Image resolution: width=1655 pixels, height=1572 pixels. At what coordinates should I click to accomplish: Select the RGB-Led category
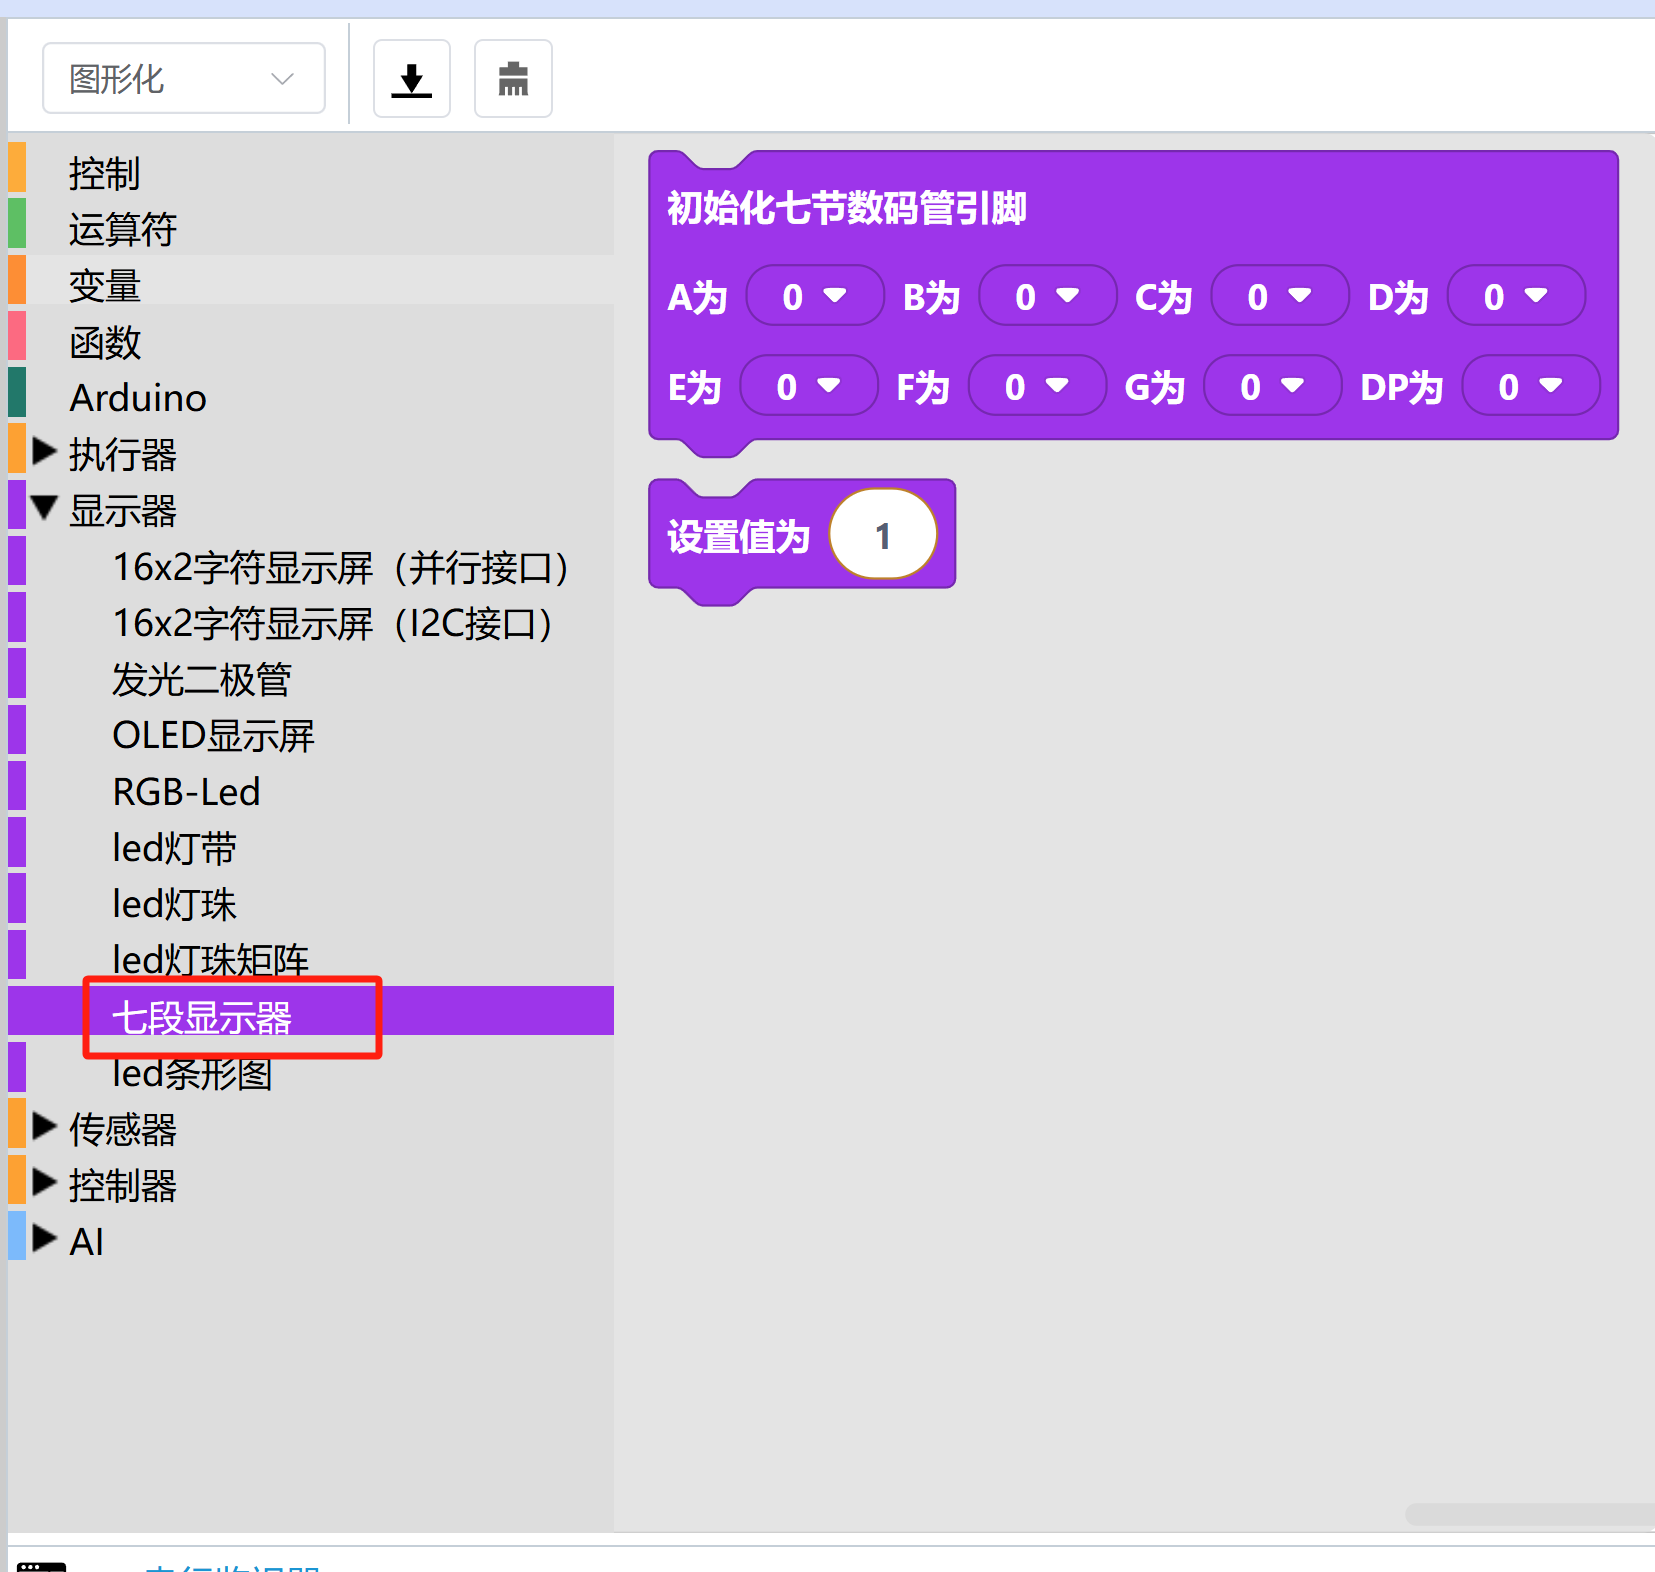tap(186, 792)
